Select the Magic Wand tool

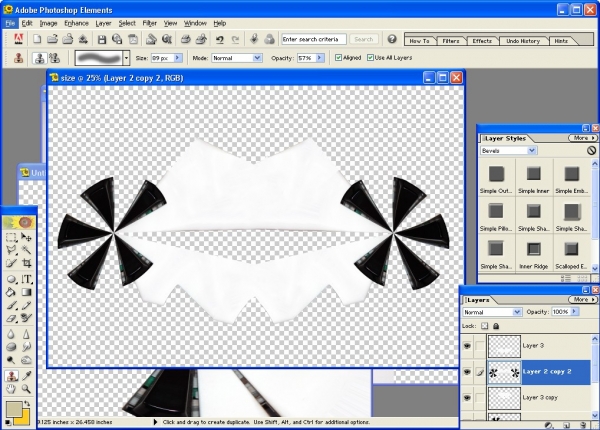pos(26,250)
